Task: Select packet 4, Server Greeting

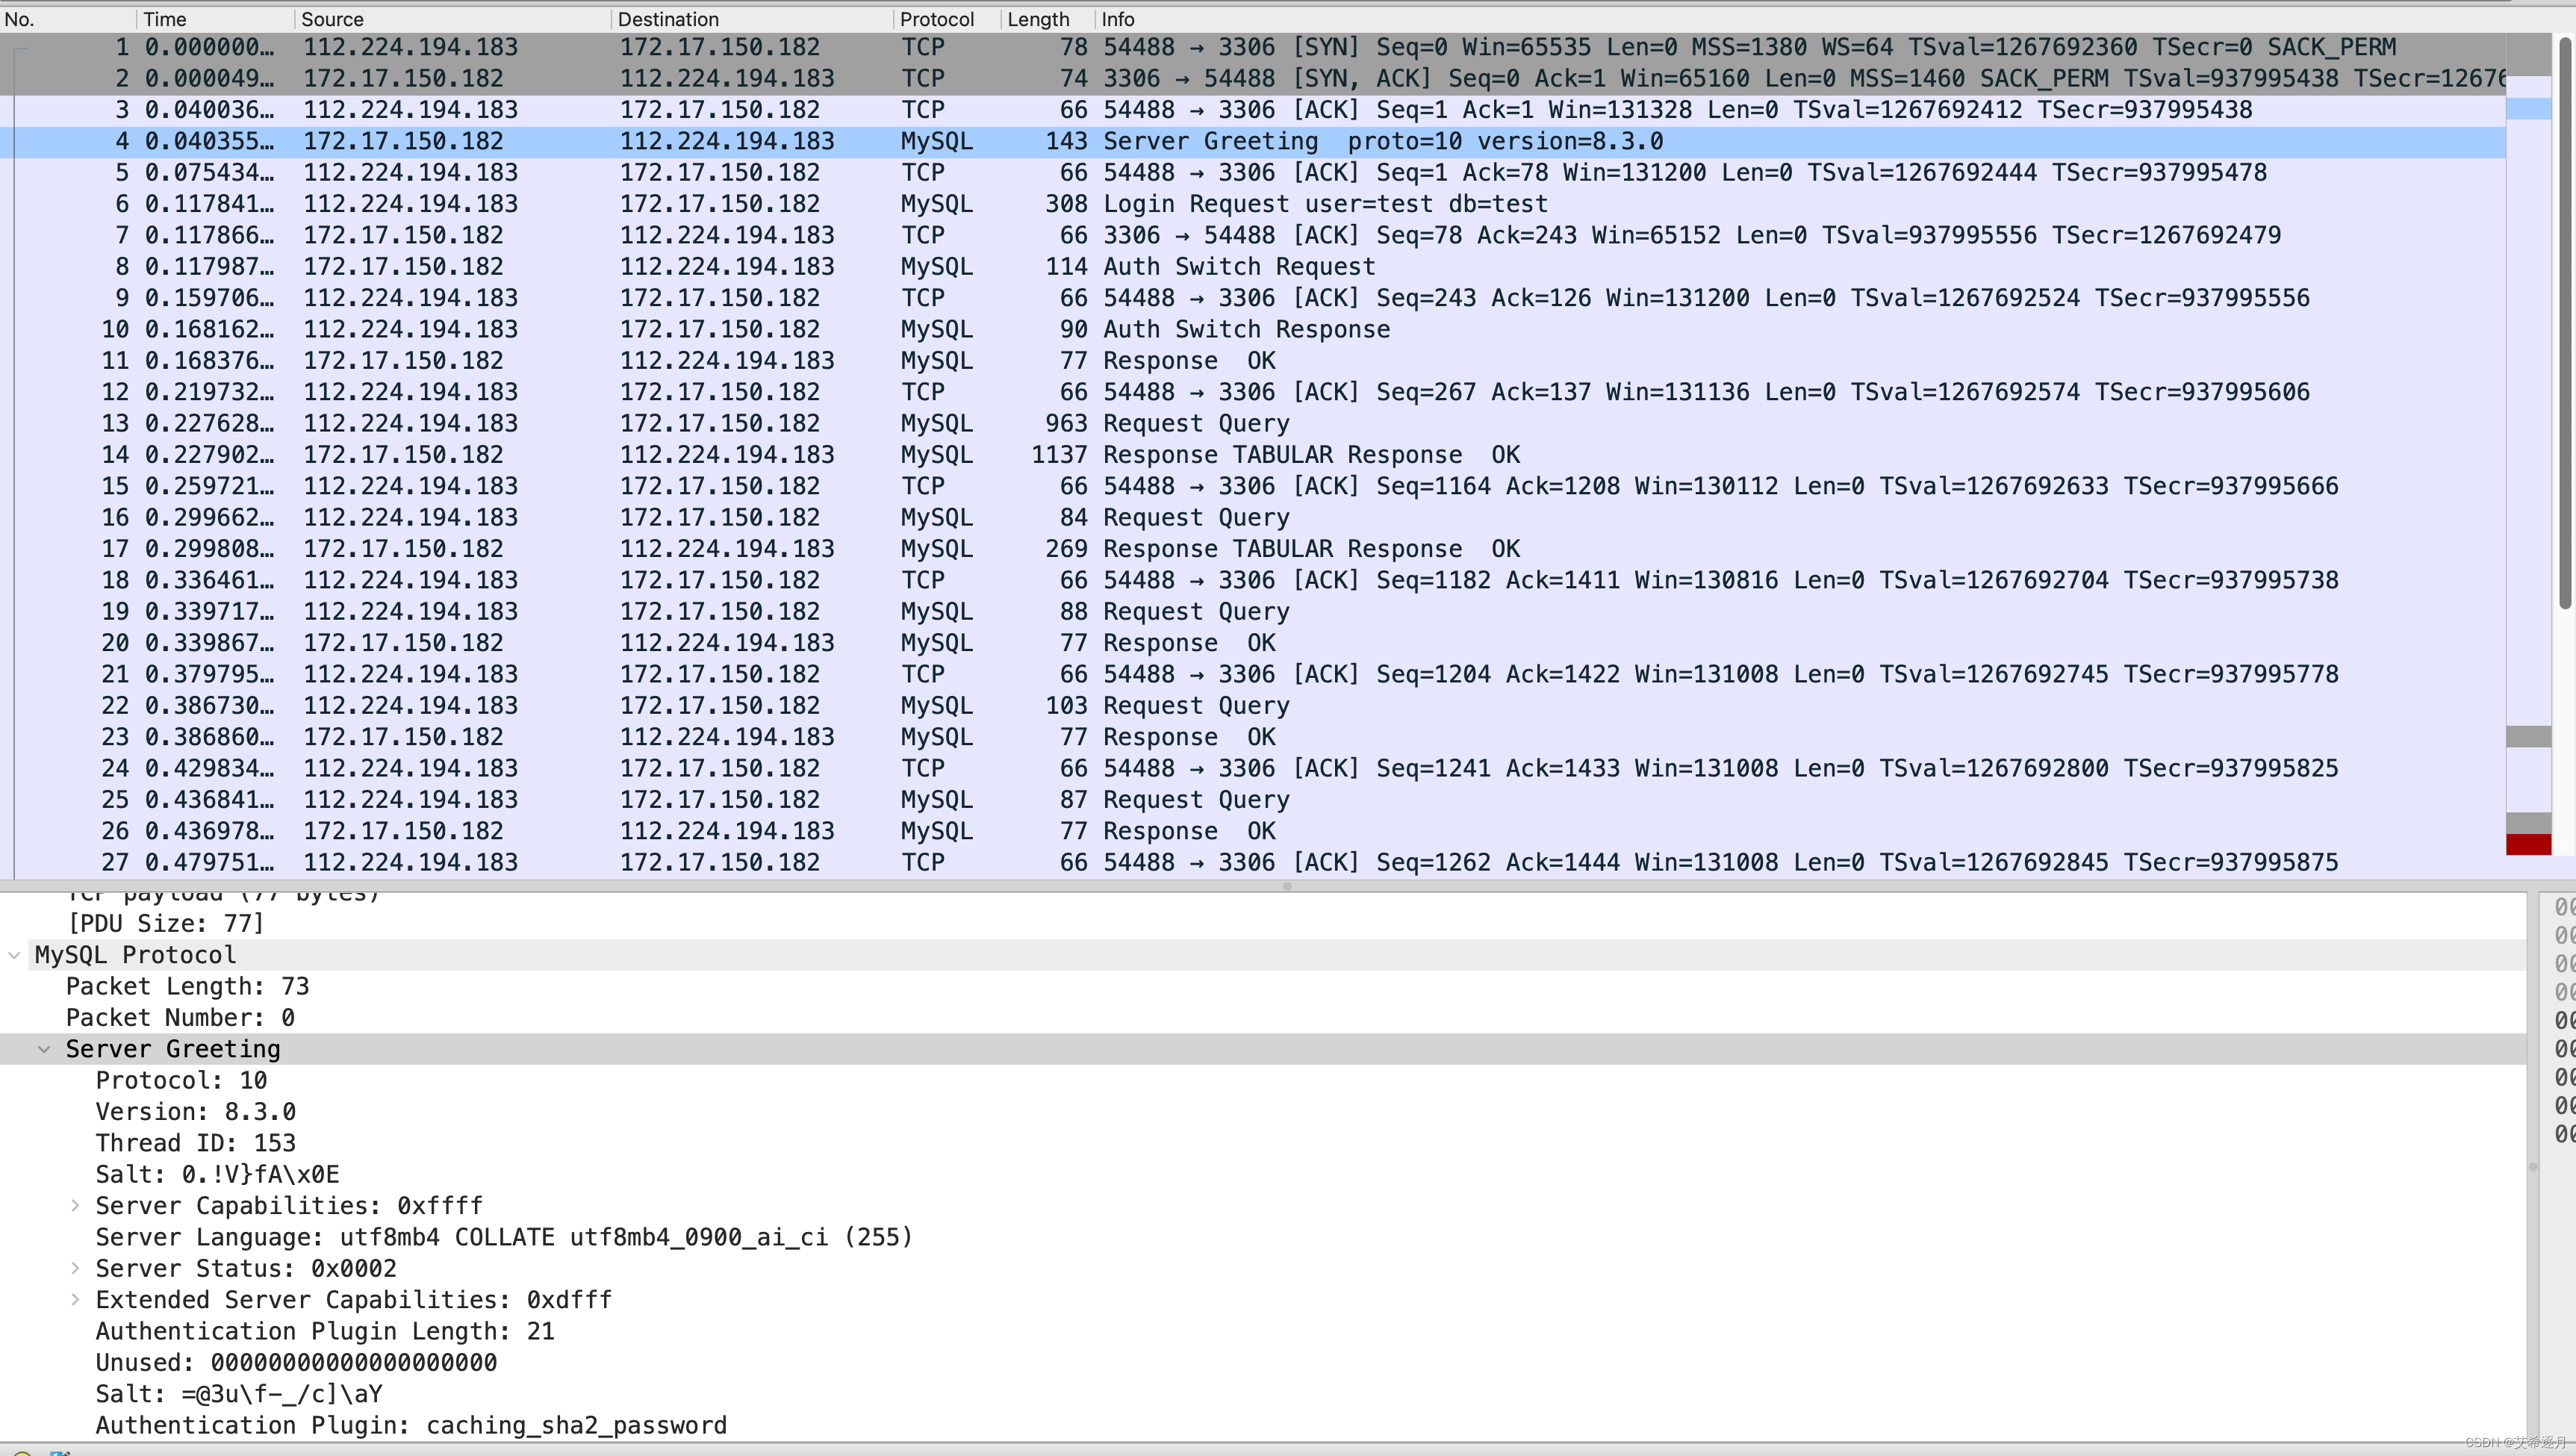Action: (1253, 141)
